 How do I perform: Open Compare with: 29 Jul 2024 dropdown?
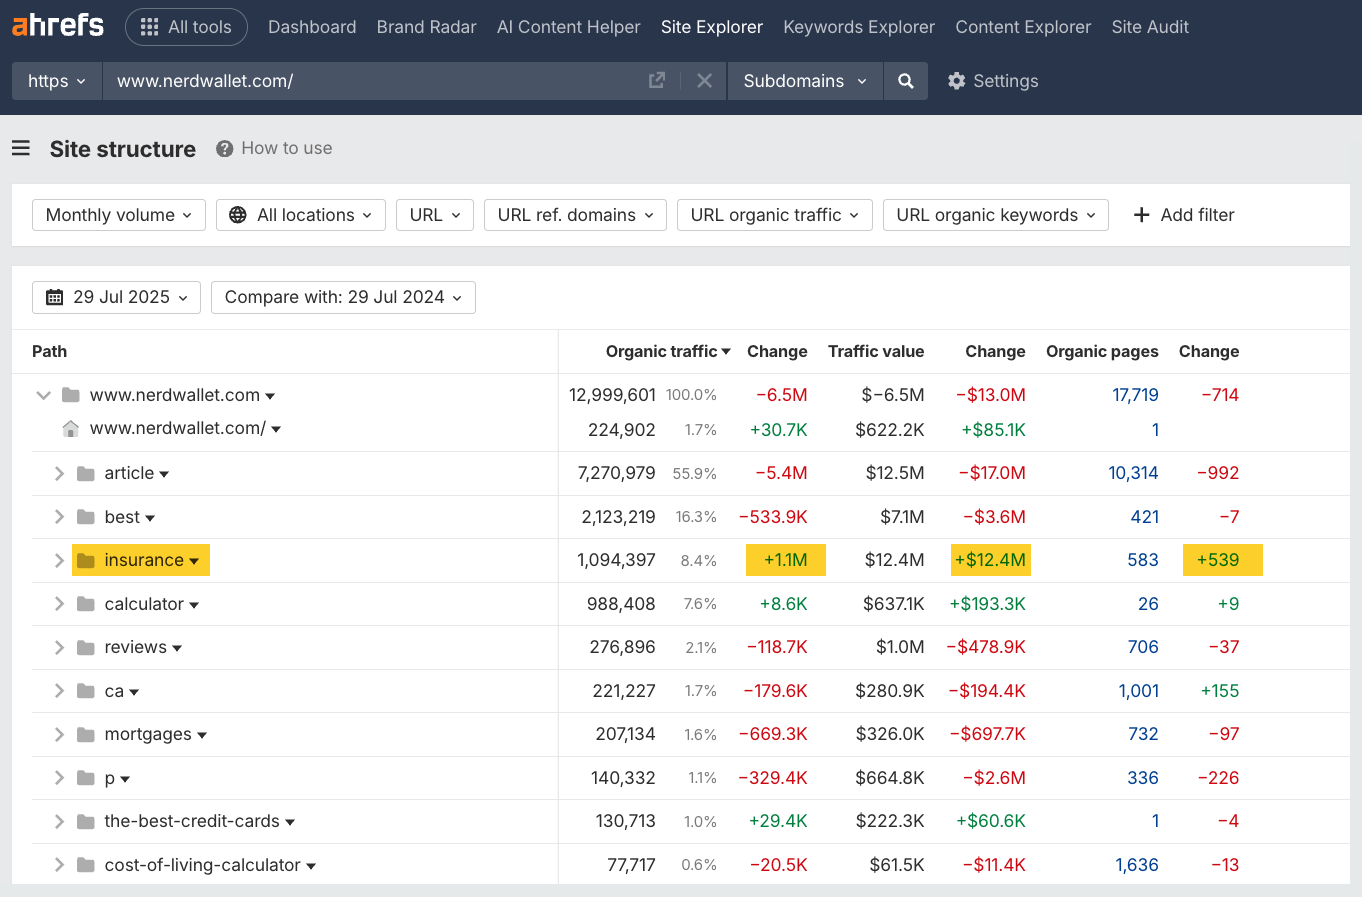343,297
